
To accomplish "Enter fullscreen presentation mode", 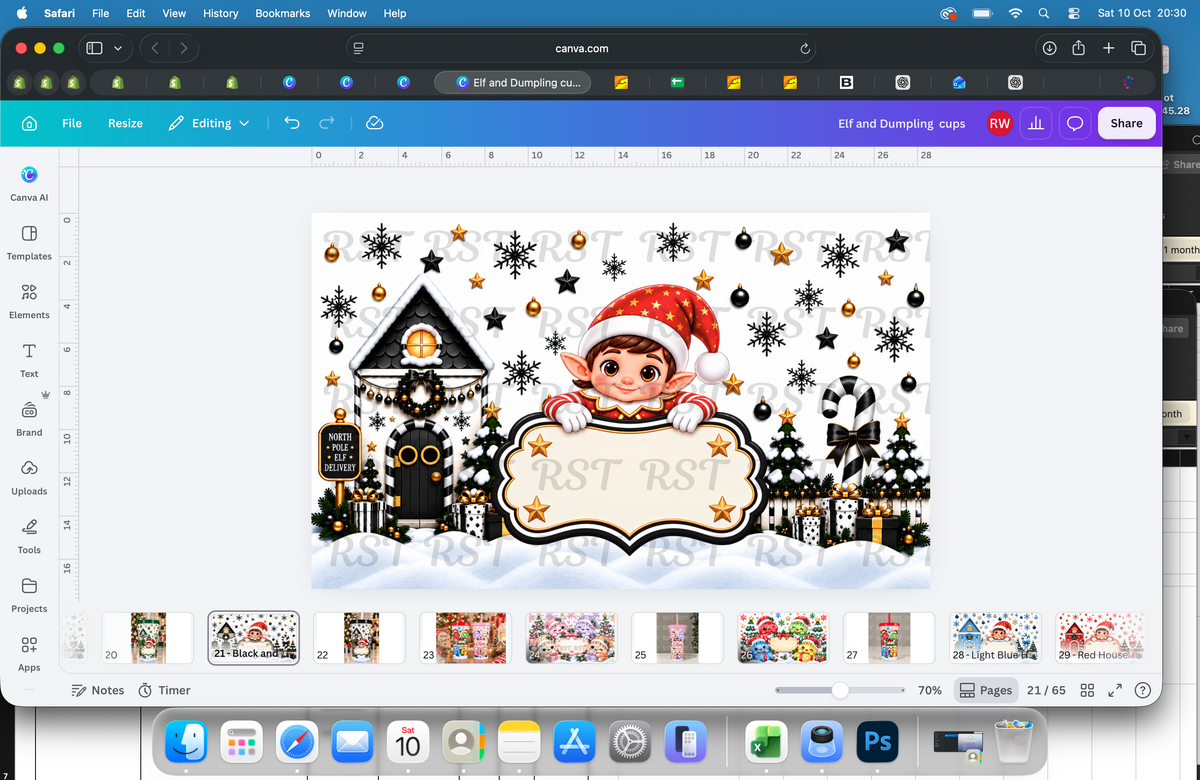I will click(1116, 690).
